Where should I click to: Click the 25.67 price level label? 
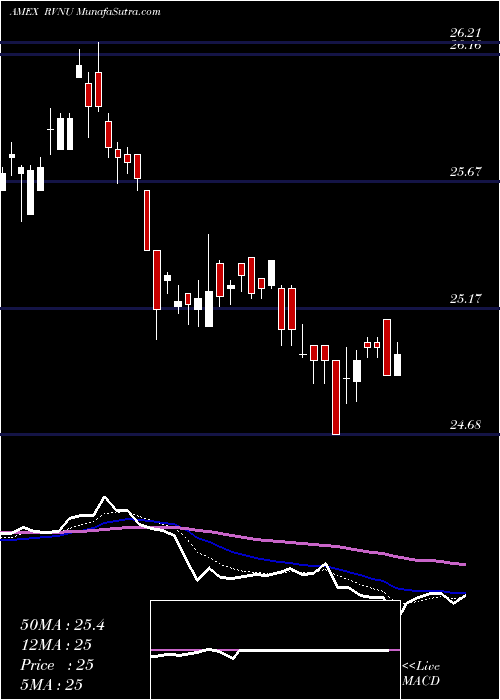pos(465,172)
